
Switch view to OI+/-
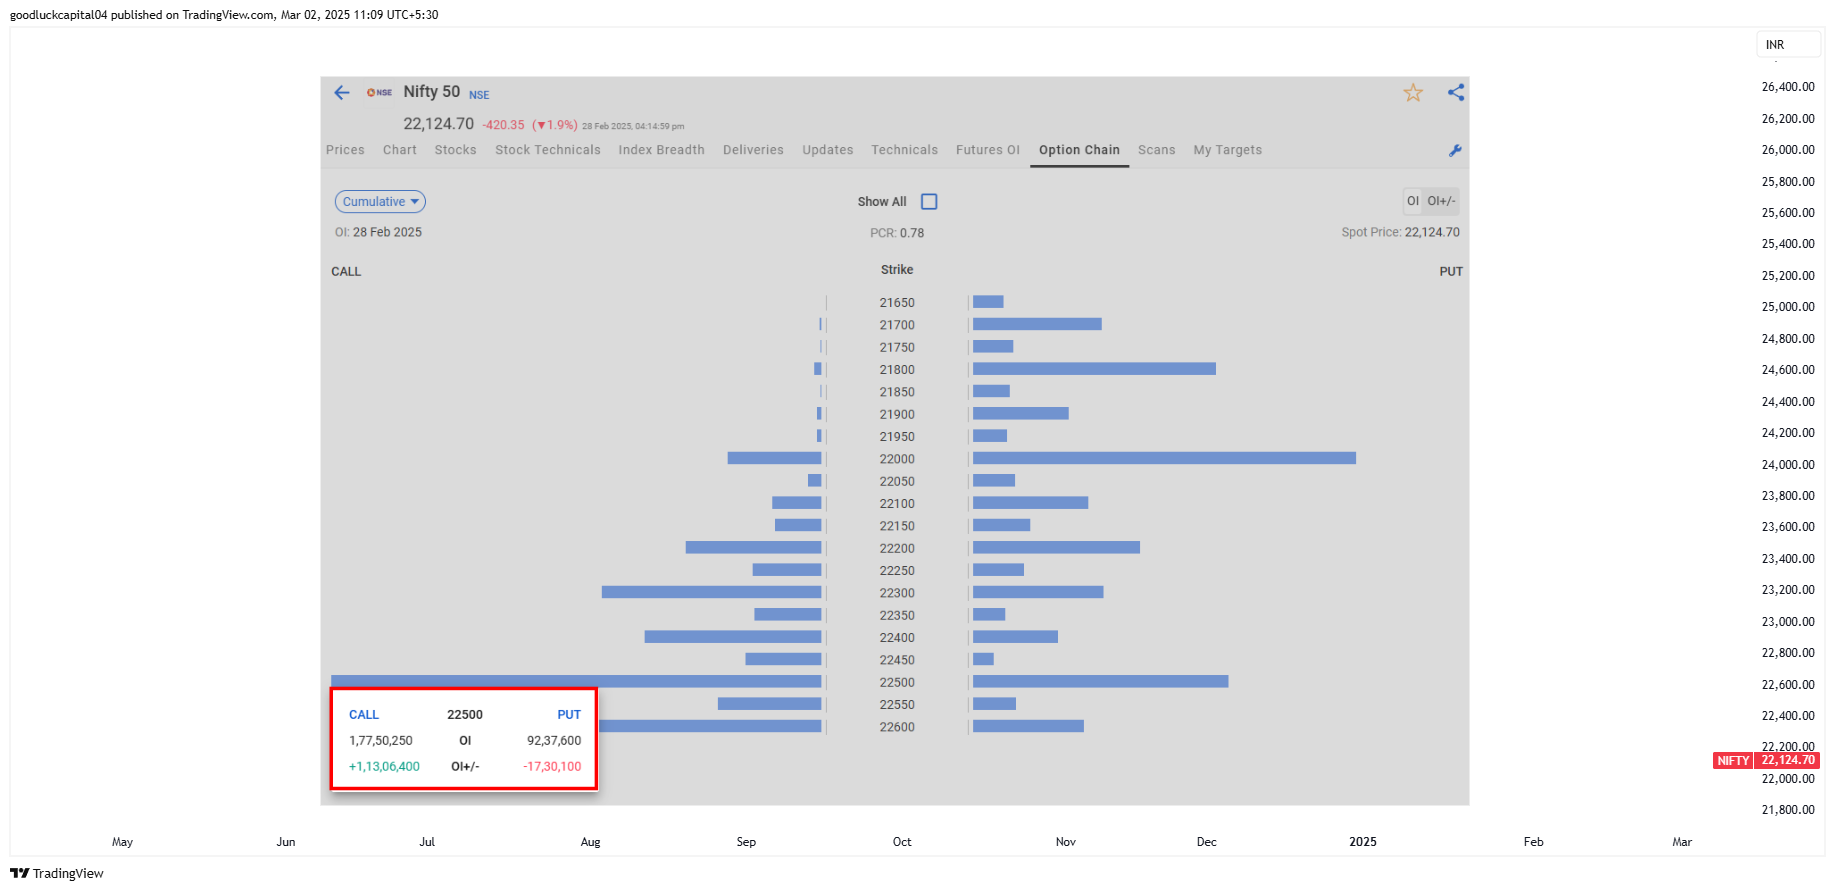[x=1441, y=201]
